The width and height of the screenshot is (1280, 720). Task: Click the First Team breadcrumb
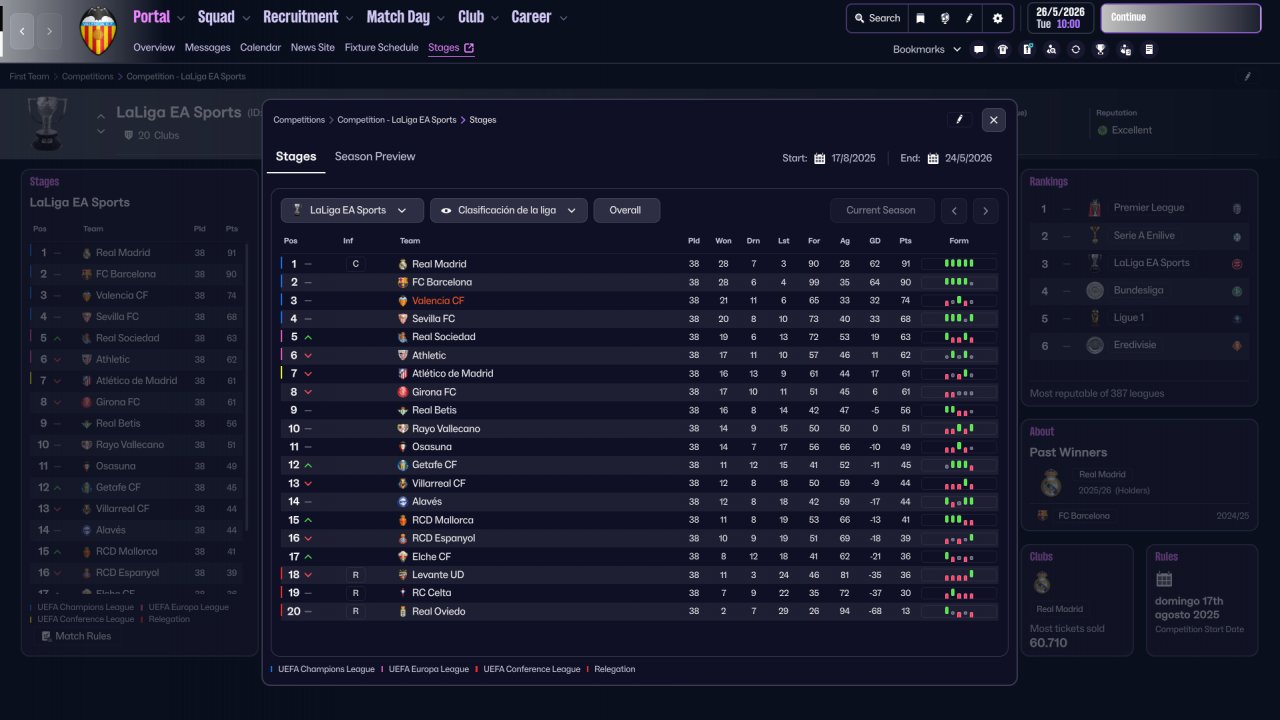[29, 77]
